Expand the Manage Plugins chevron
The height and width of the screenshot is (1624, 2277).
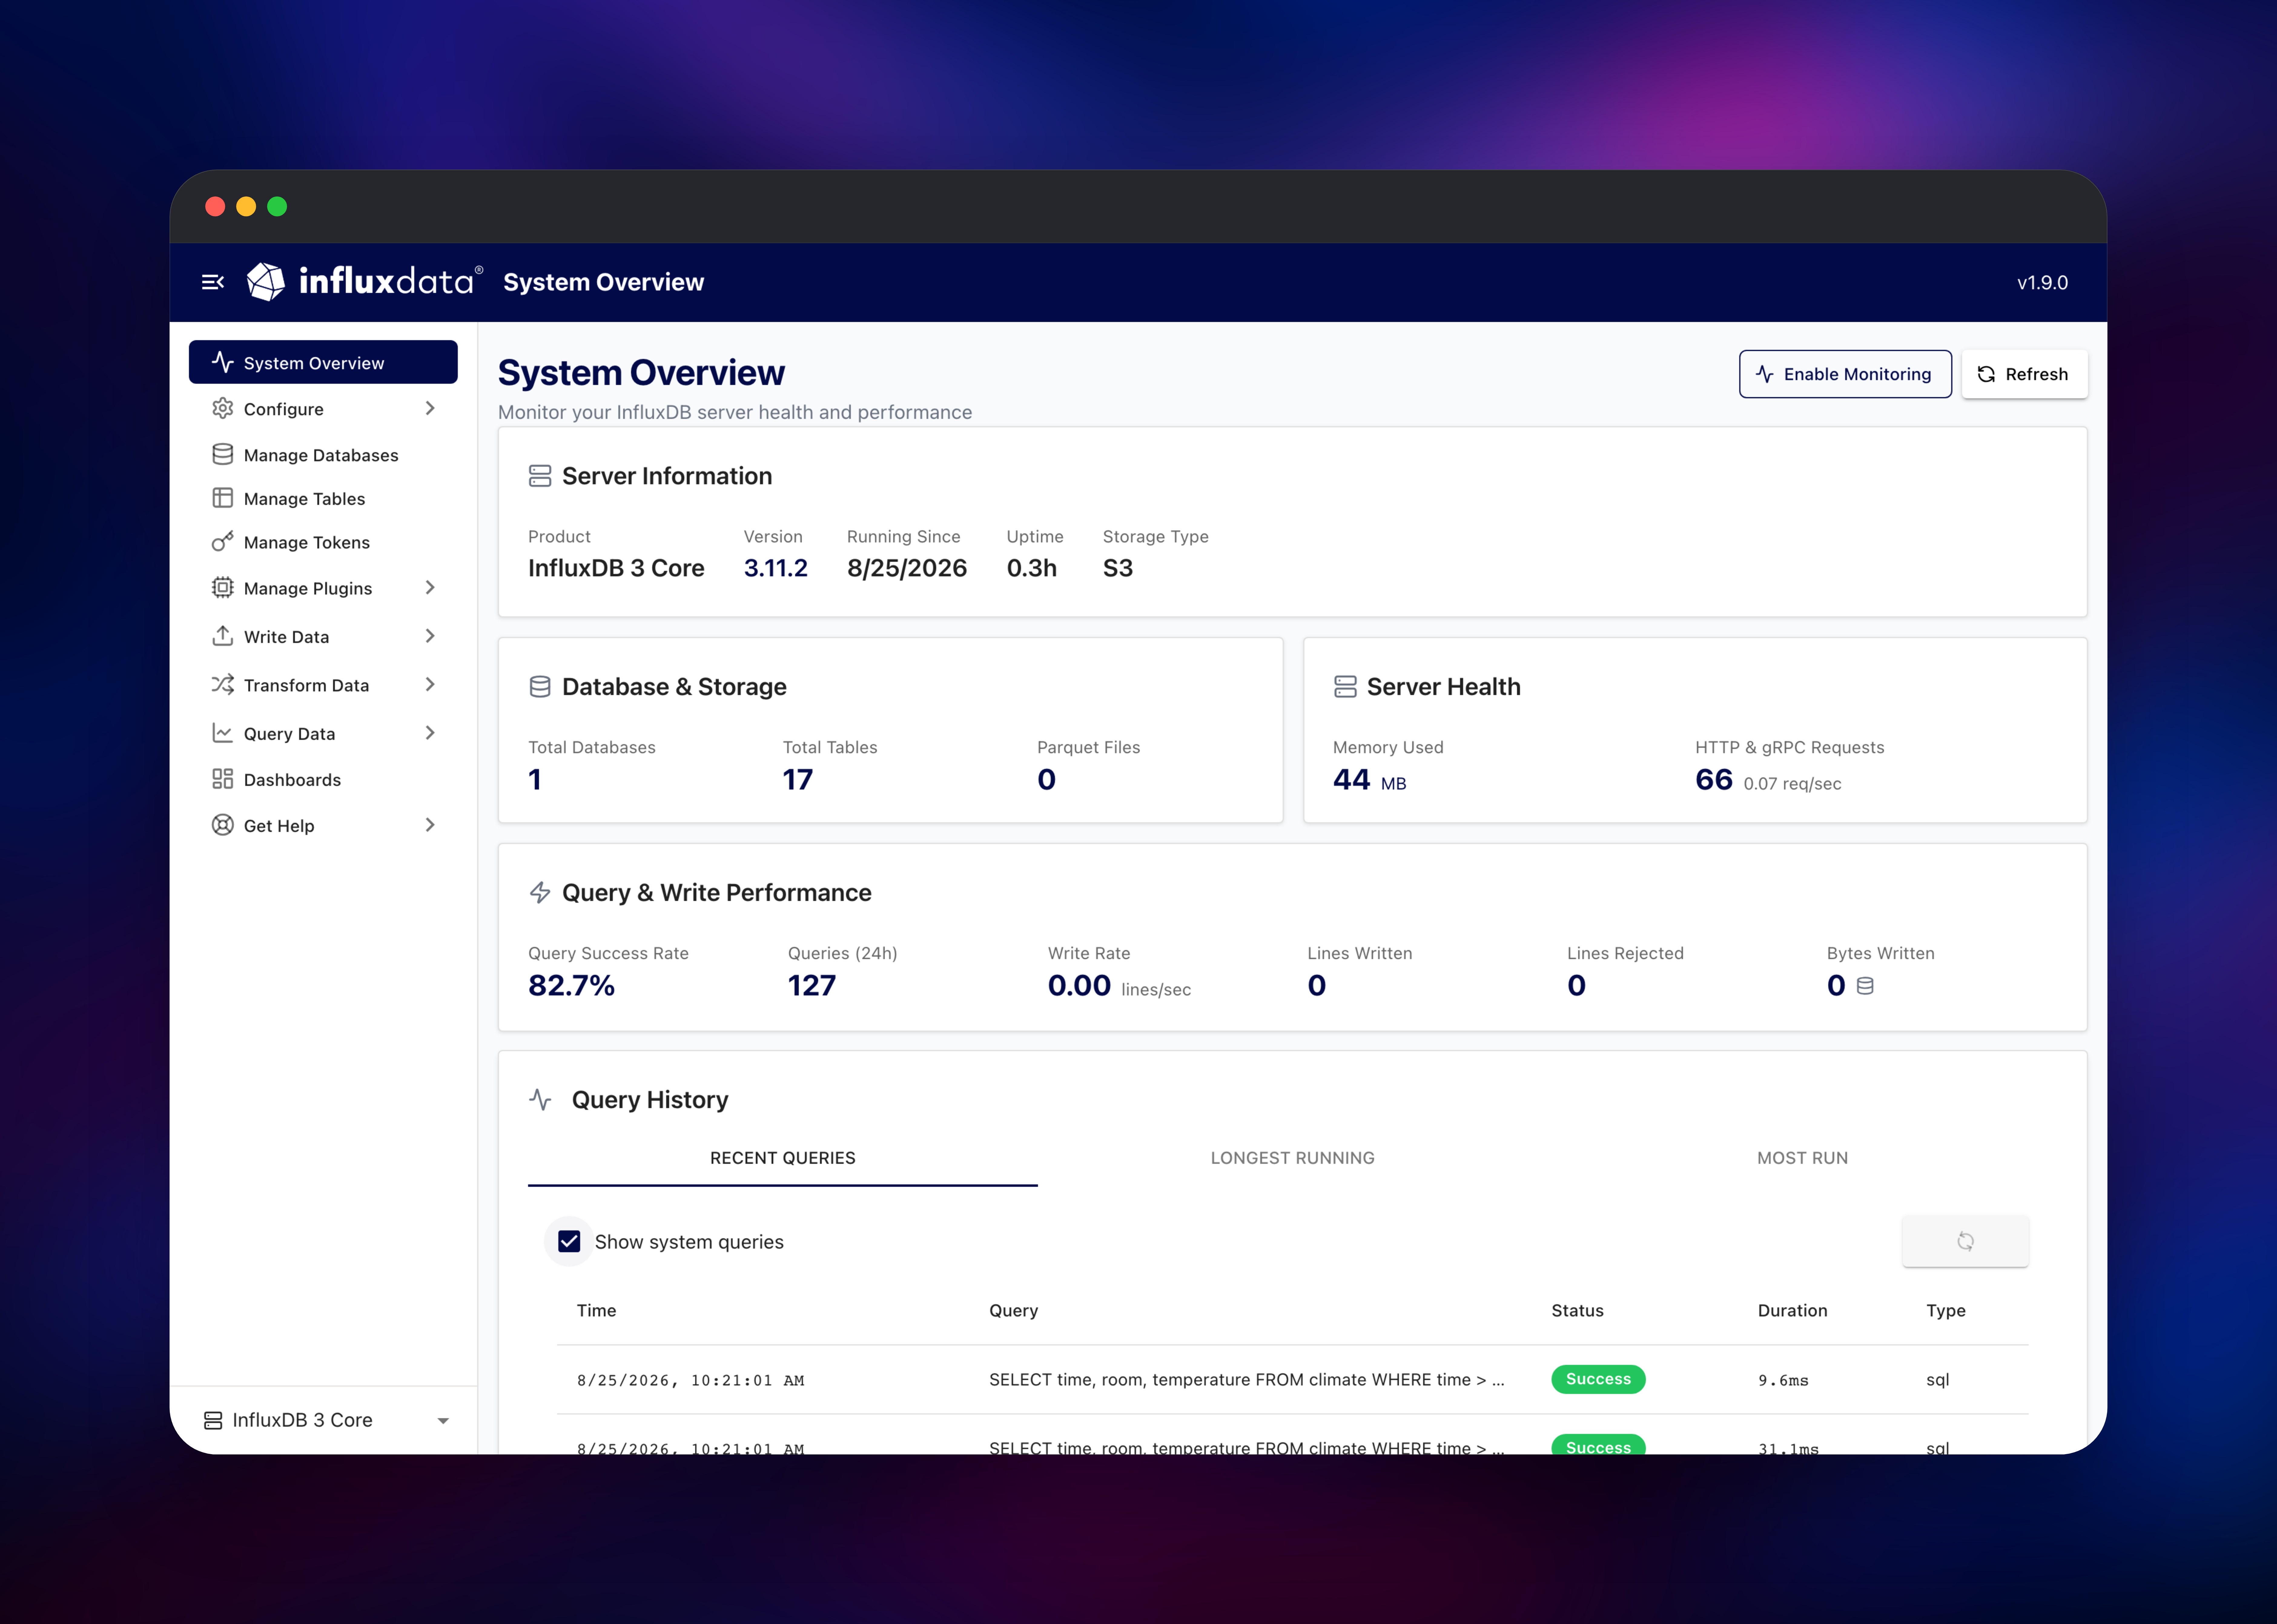(430, 588)
